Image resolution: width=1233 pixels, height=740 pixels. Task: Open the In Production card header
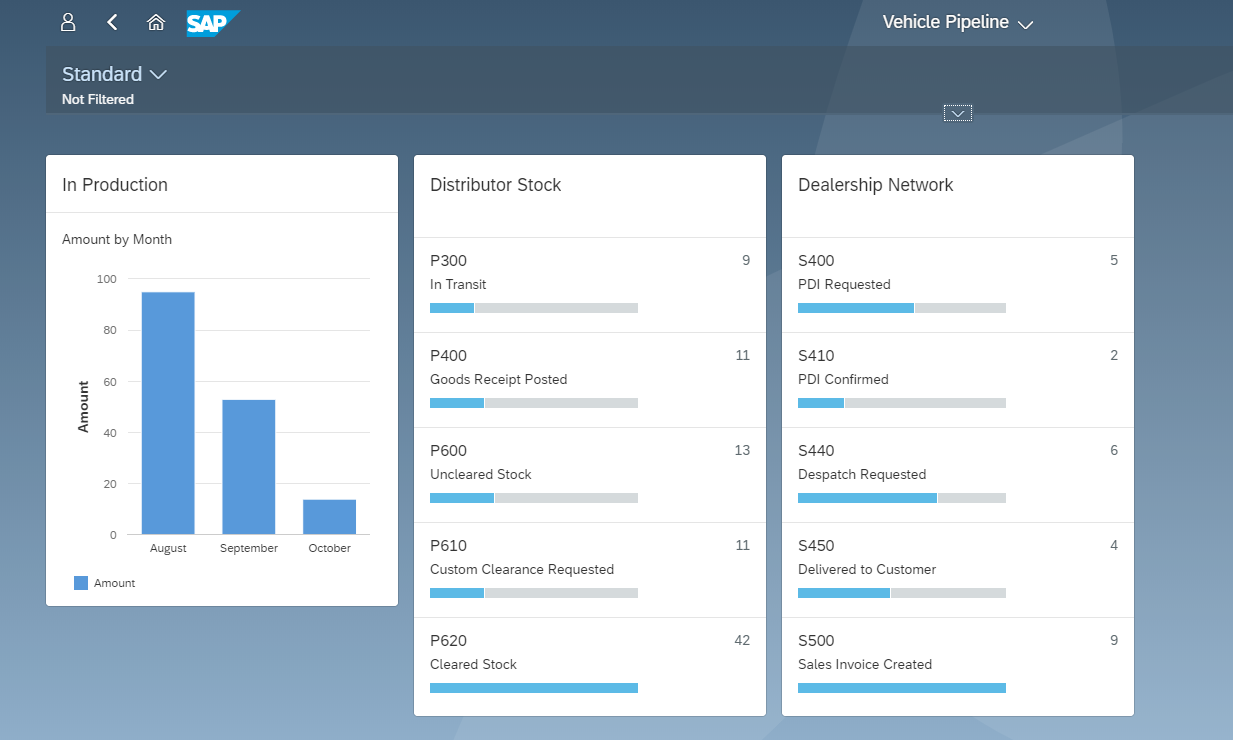pyautogui.click(x=222, y=184)
